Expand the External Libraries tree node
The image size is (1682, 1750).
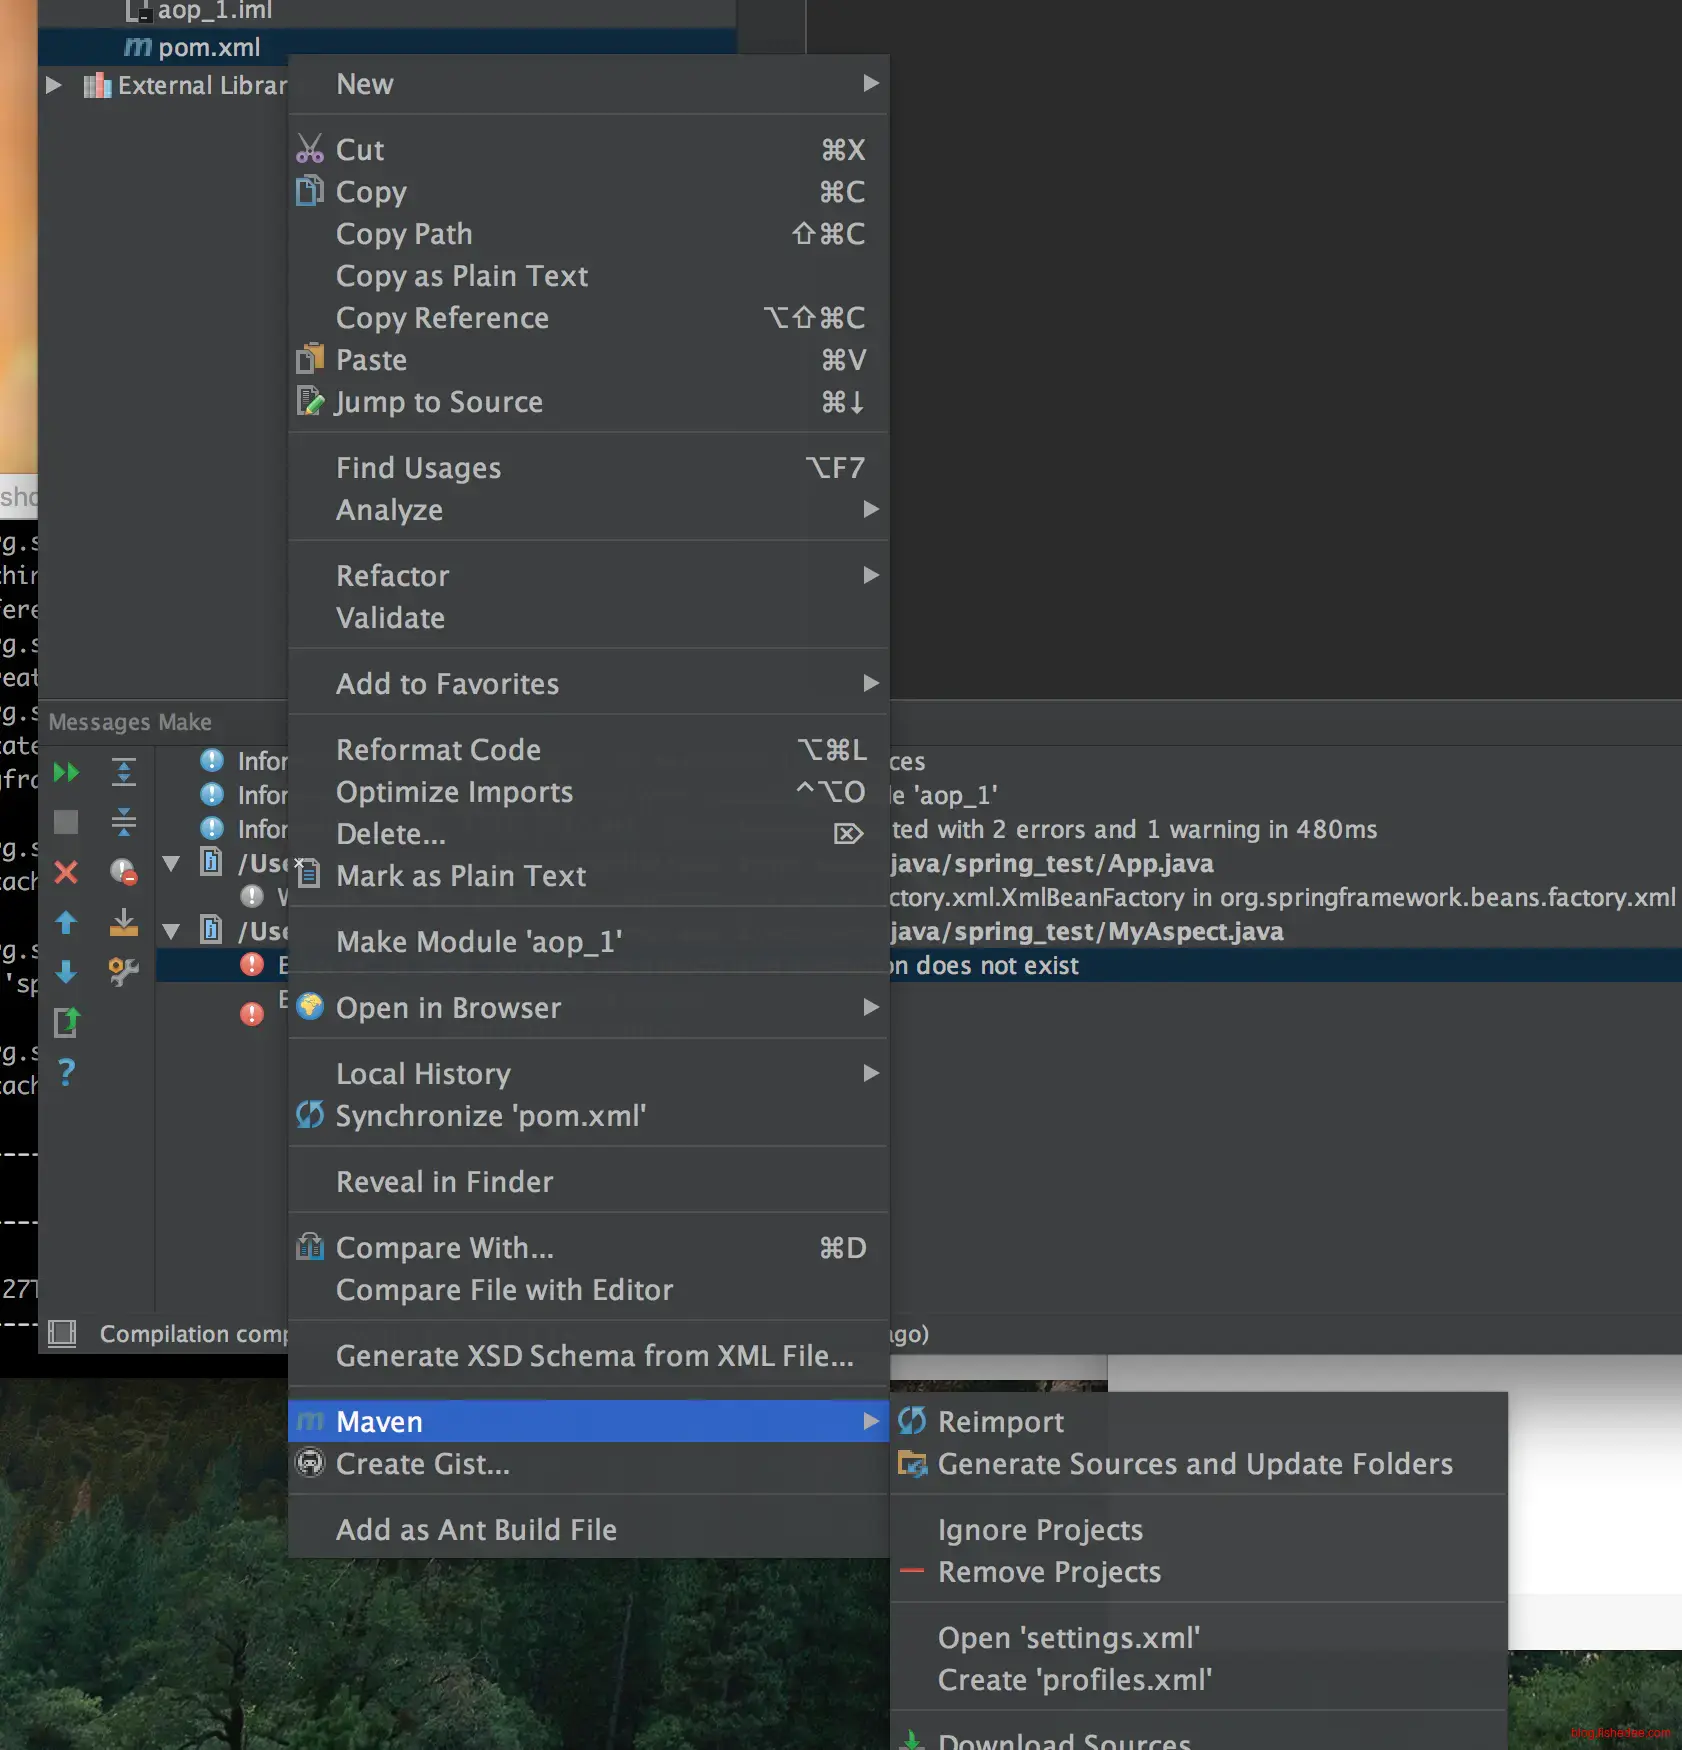coord(54,85)
